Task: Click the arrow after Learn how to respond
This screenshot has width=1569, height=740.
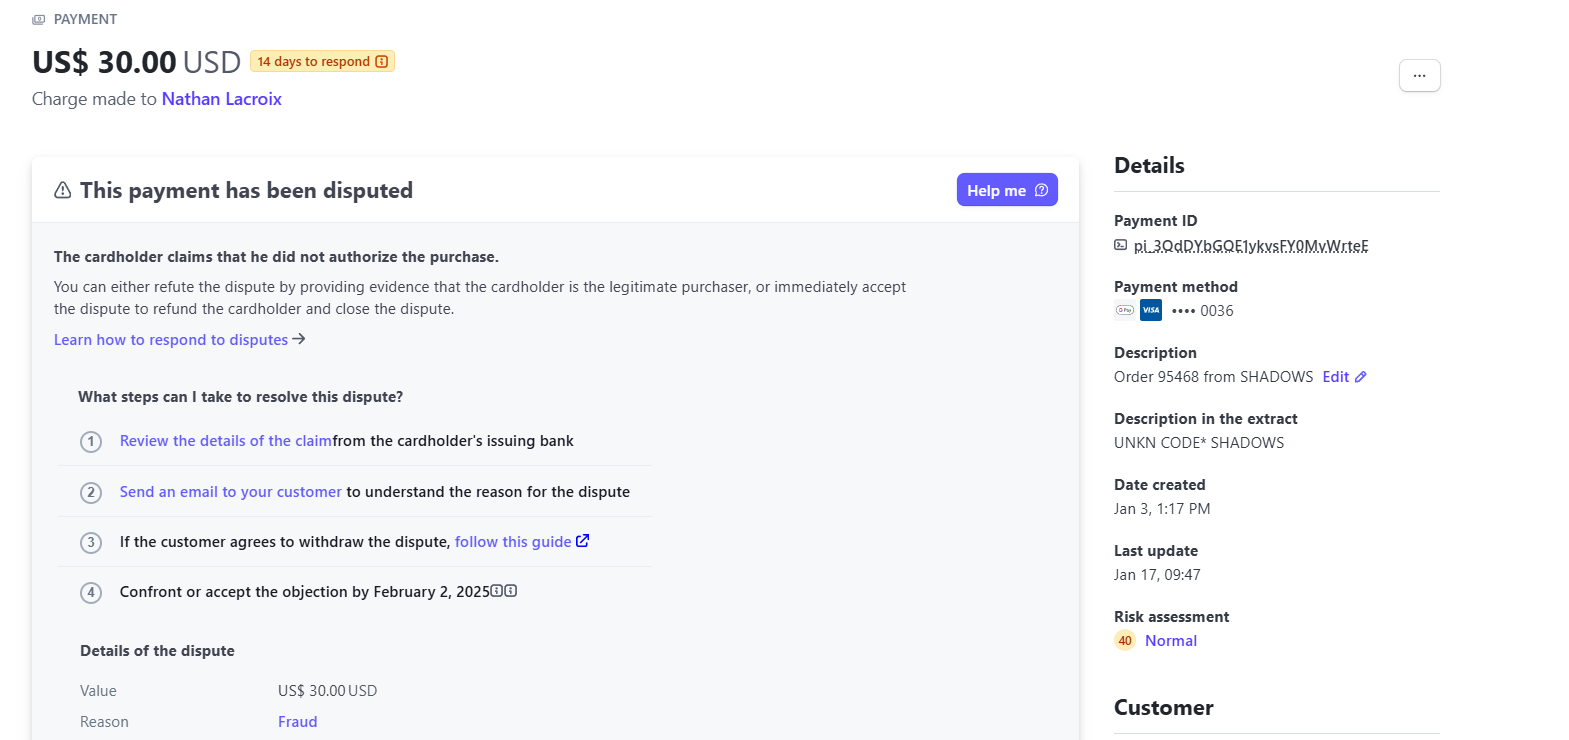Action: coord(299,339)
